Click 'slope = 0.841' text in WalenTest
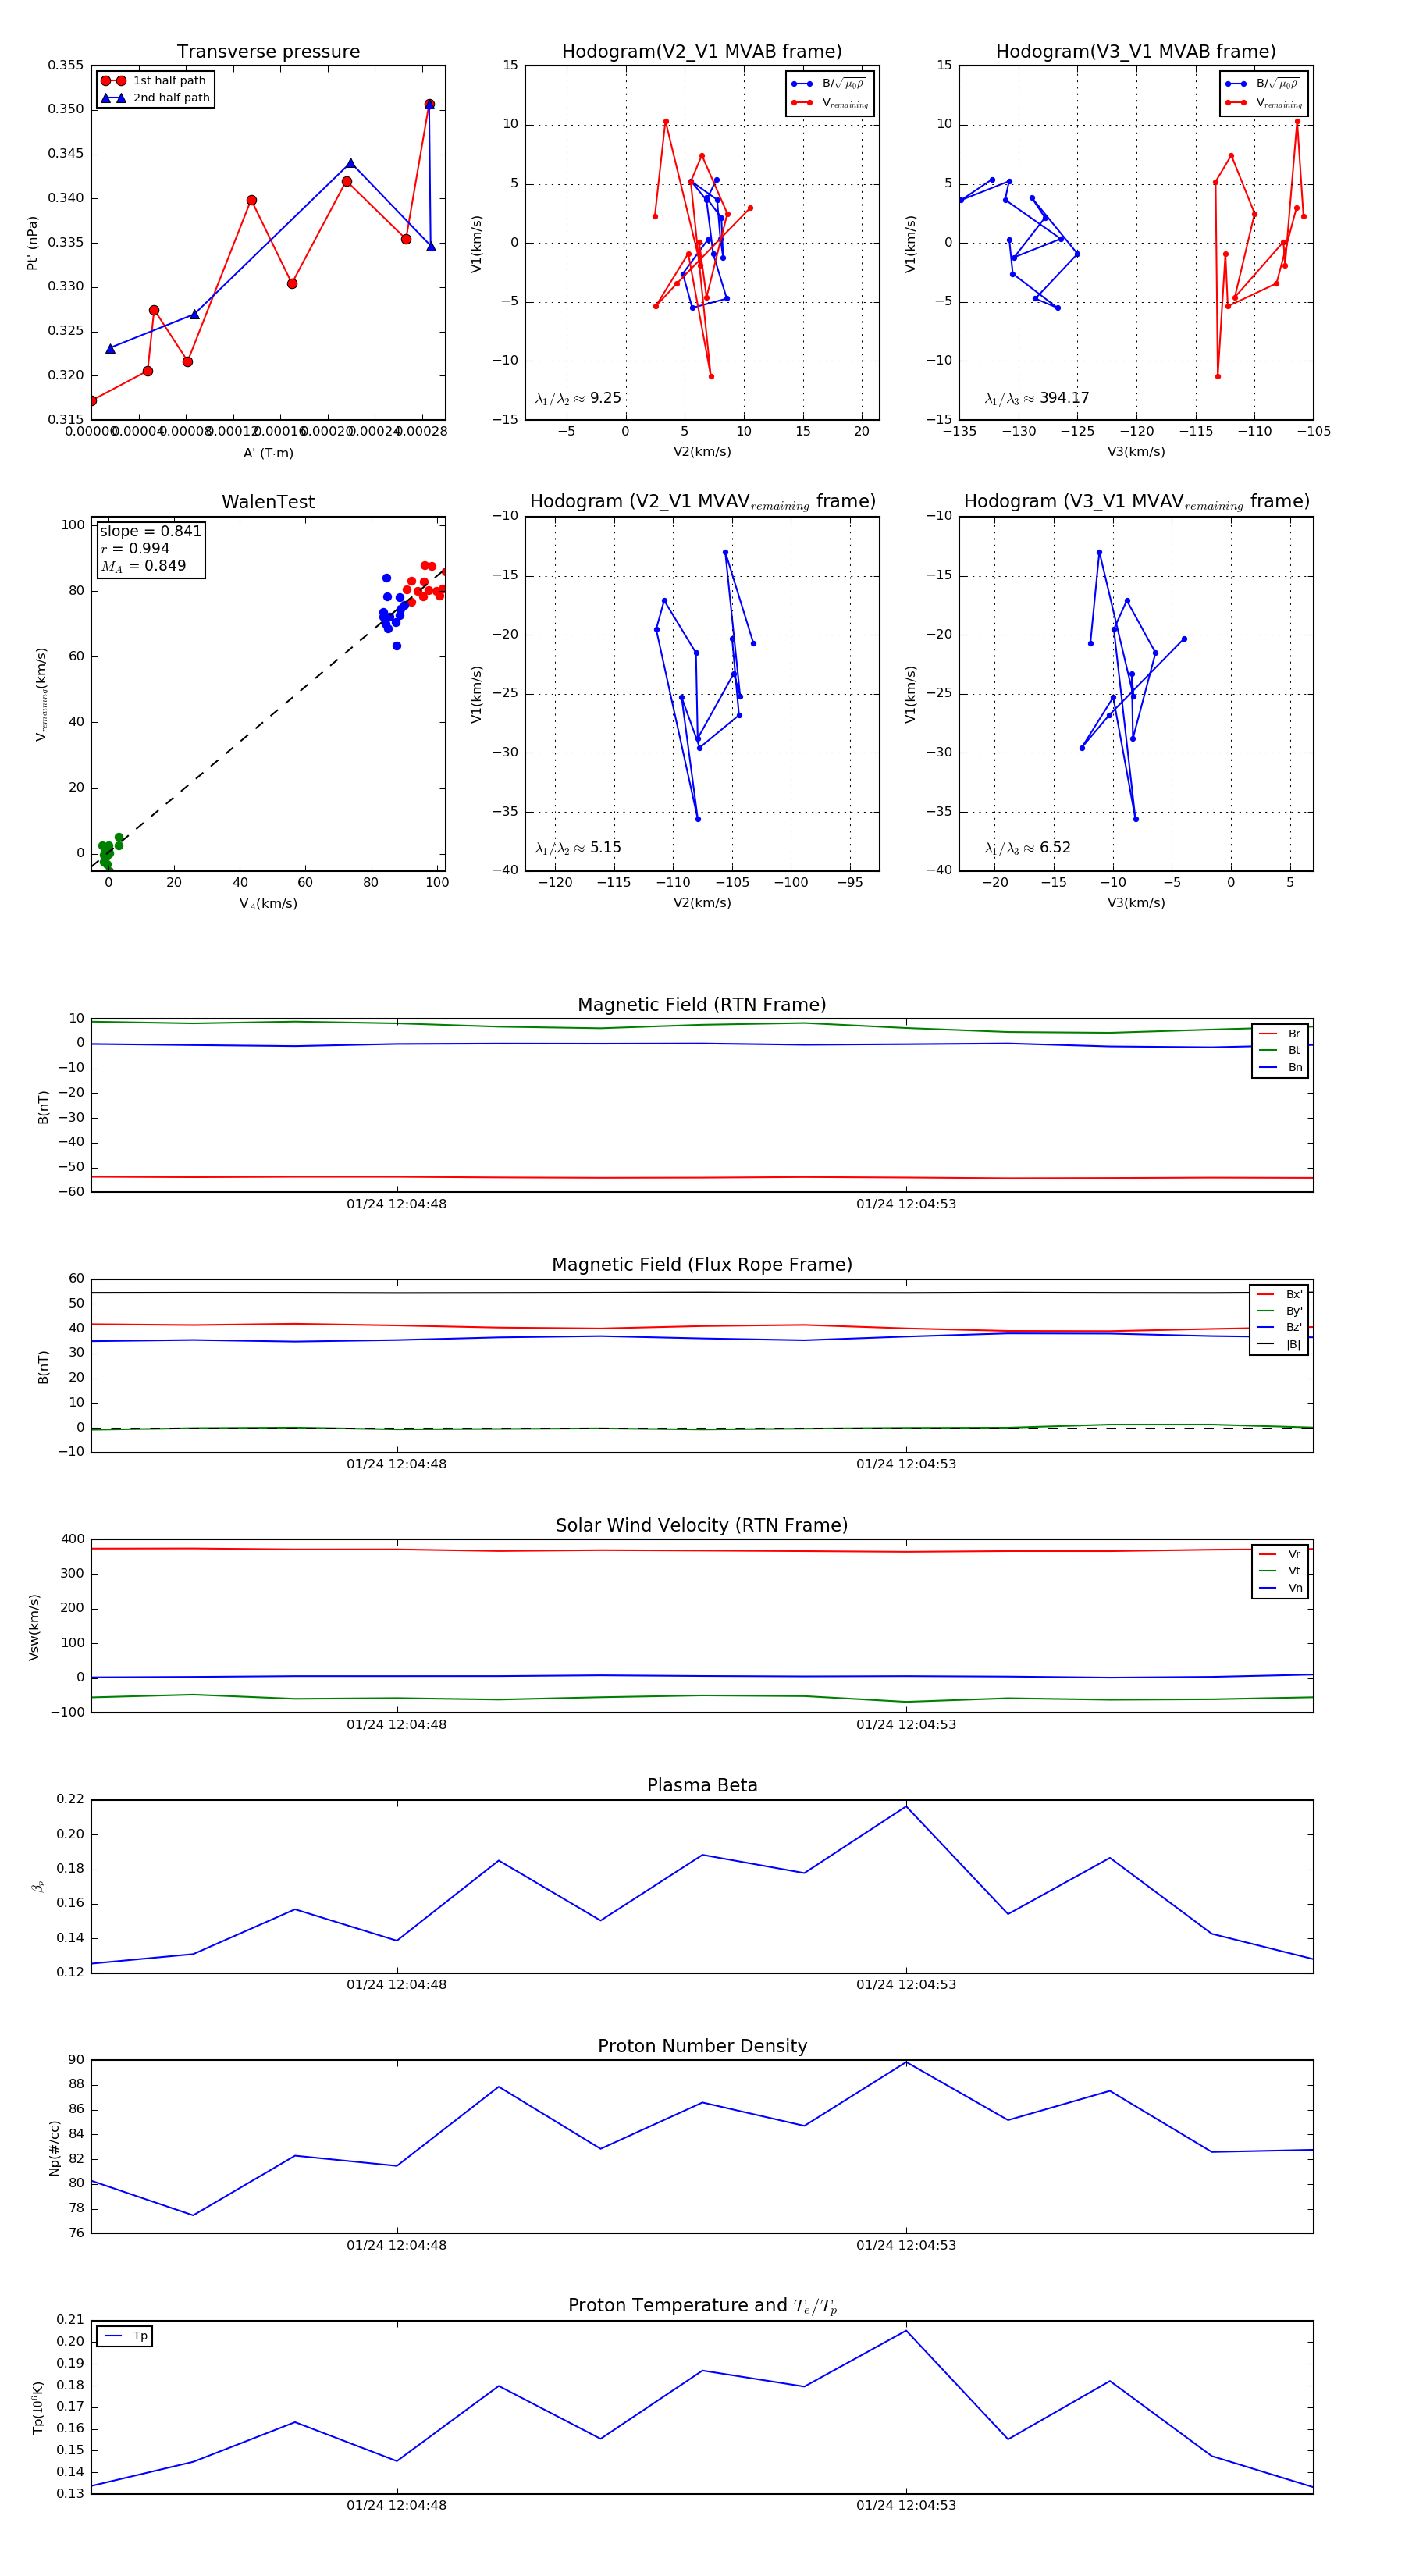Image resolution: width=1405 pixels, height=2576 pixels. click(x=150, y=531)
